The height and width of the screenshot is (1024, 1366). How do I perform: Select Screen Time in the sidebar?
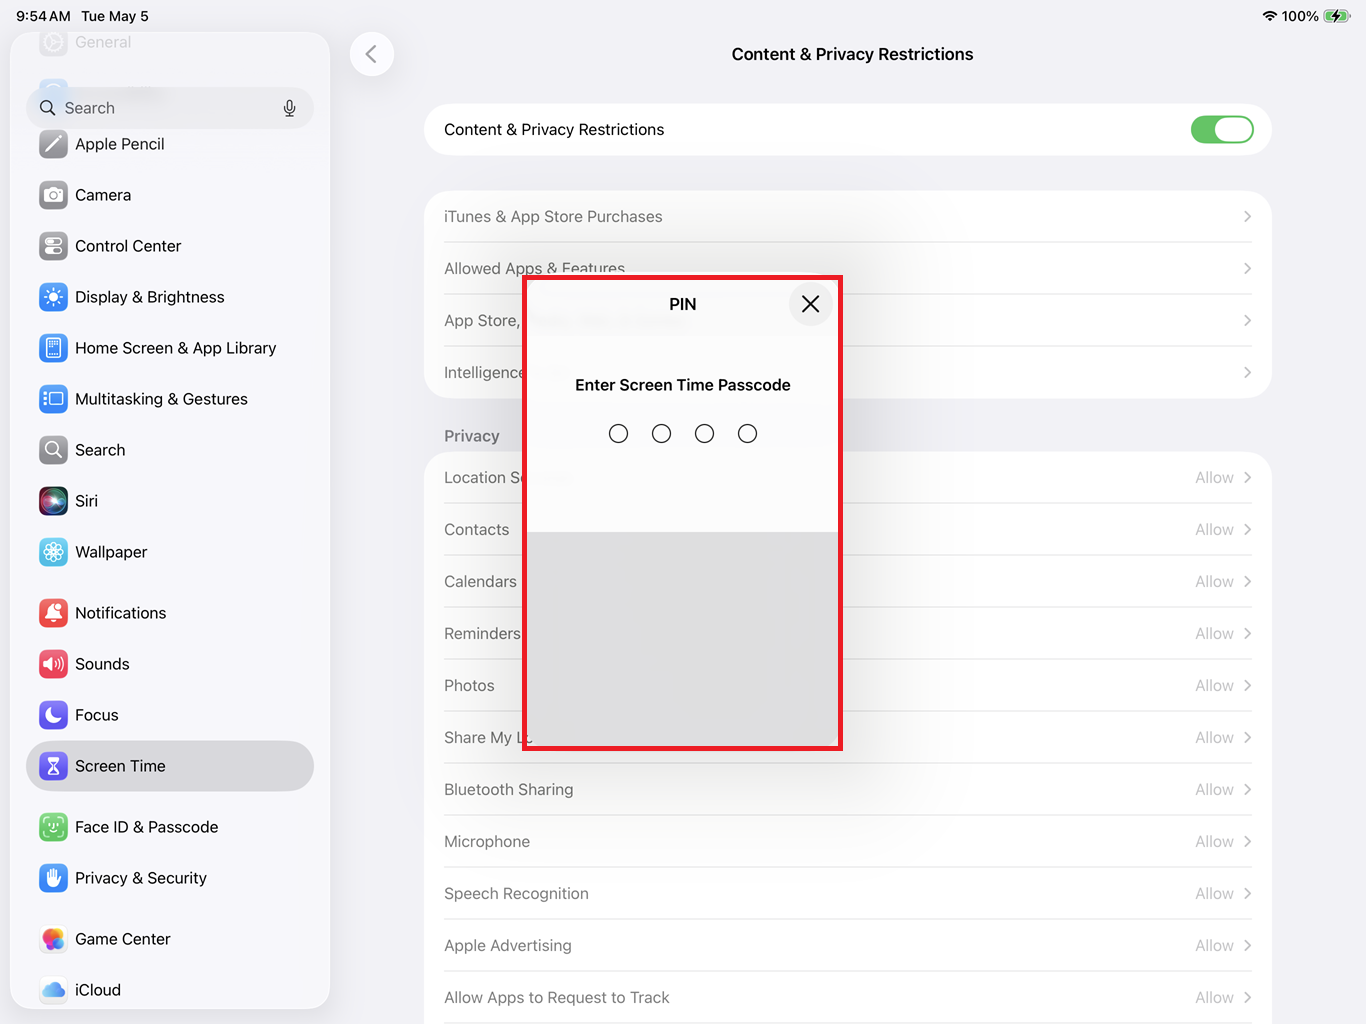170,766
